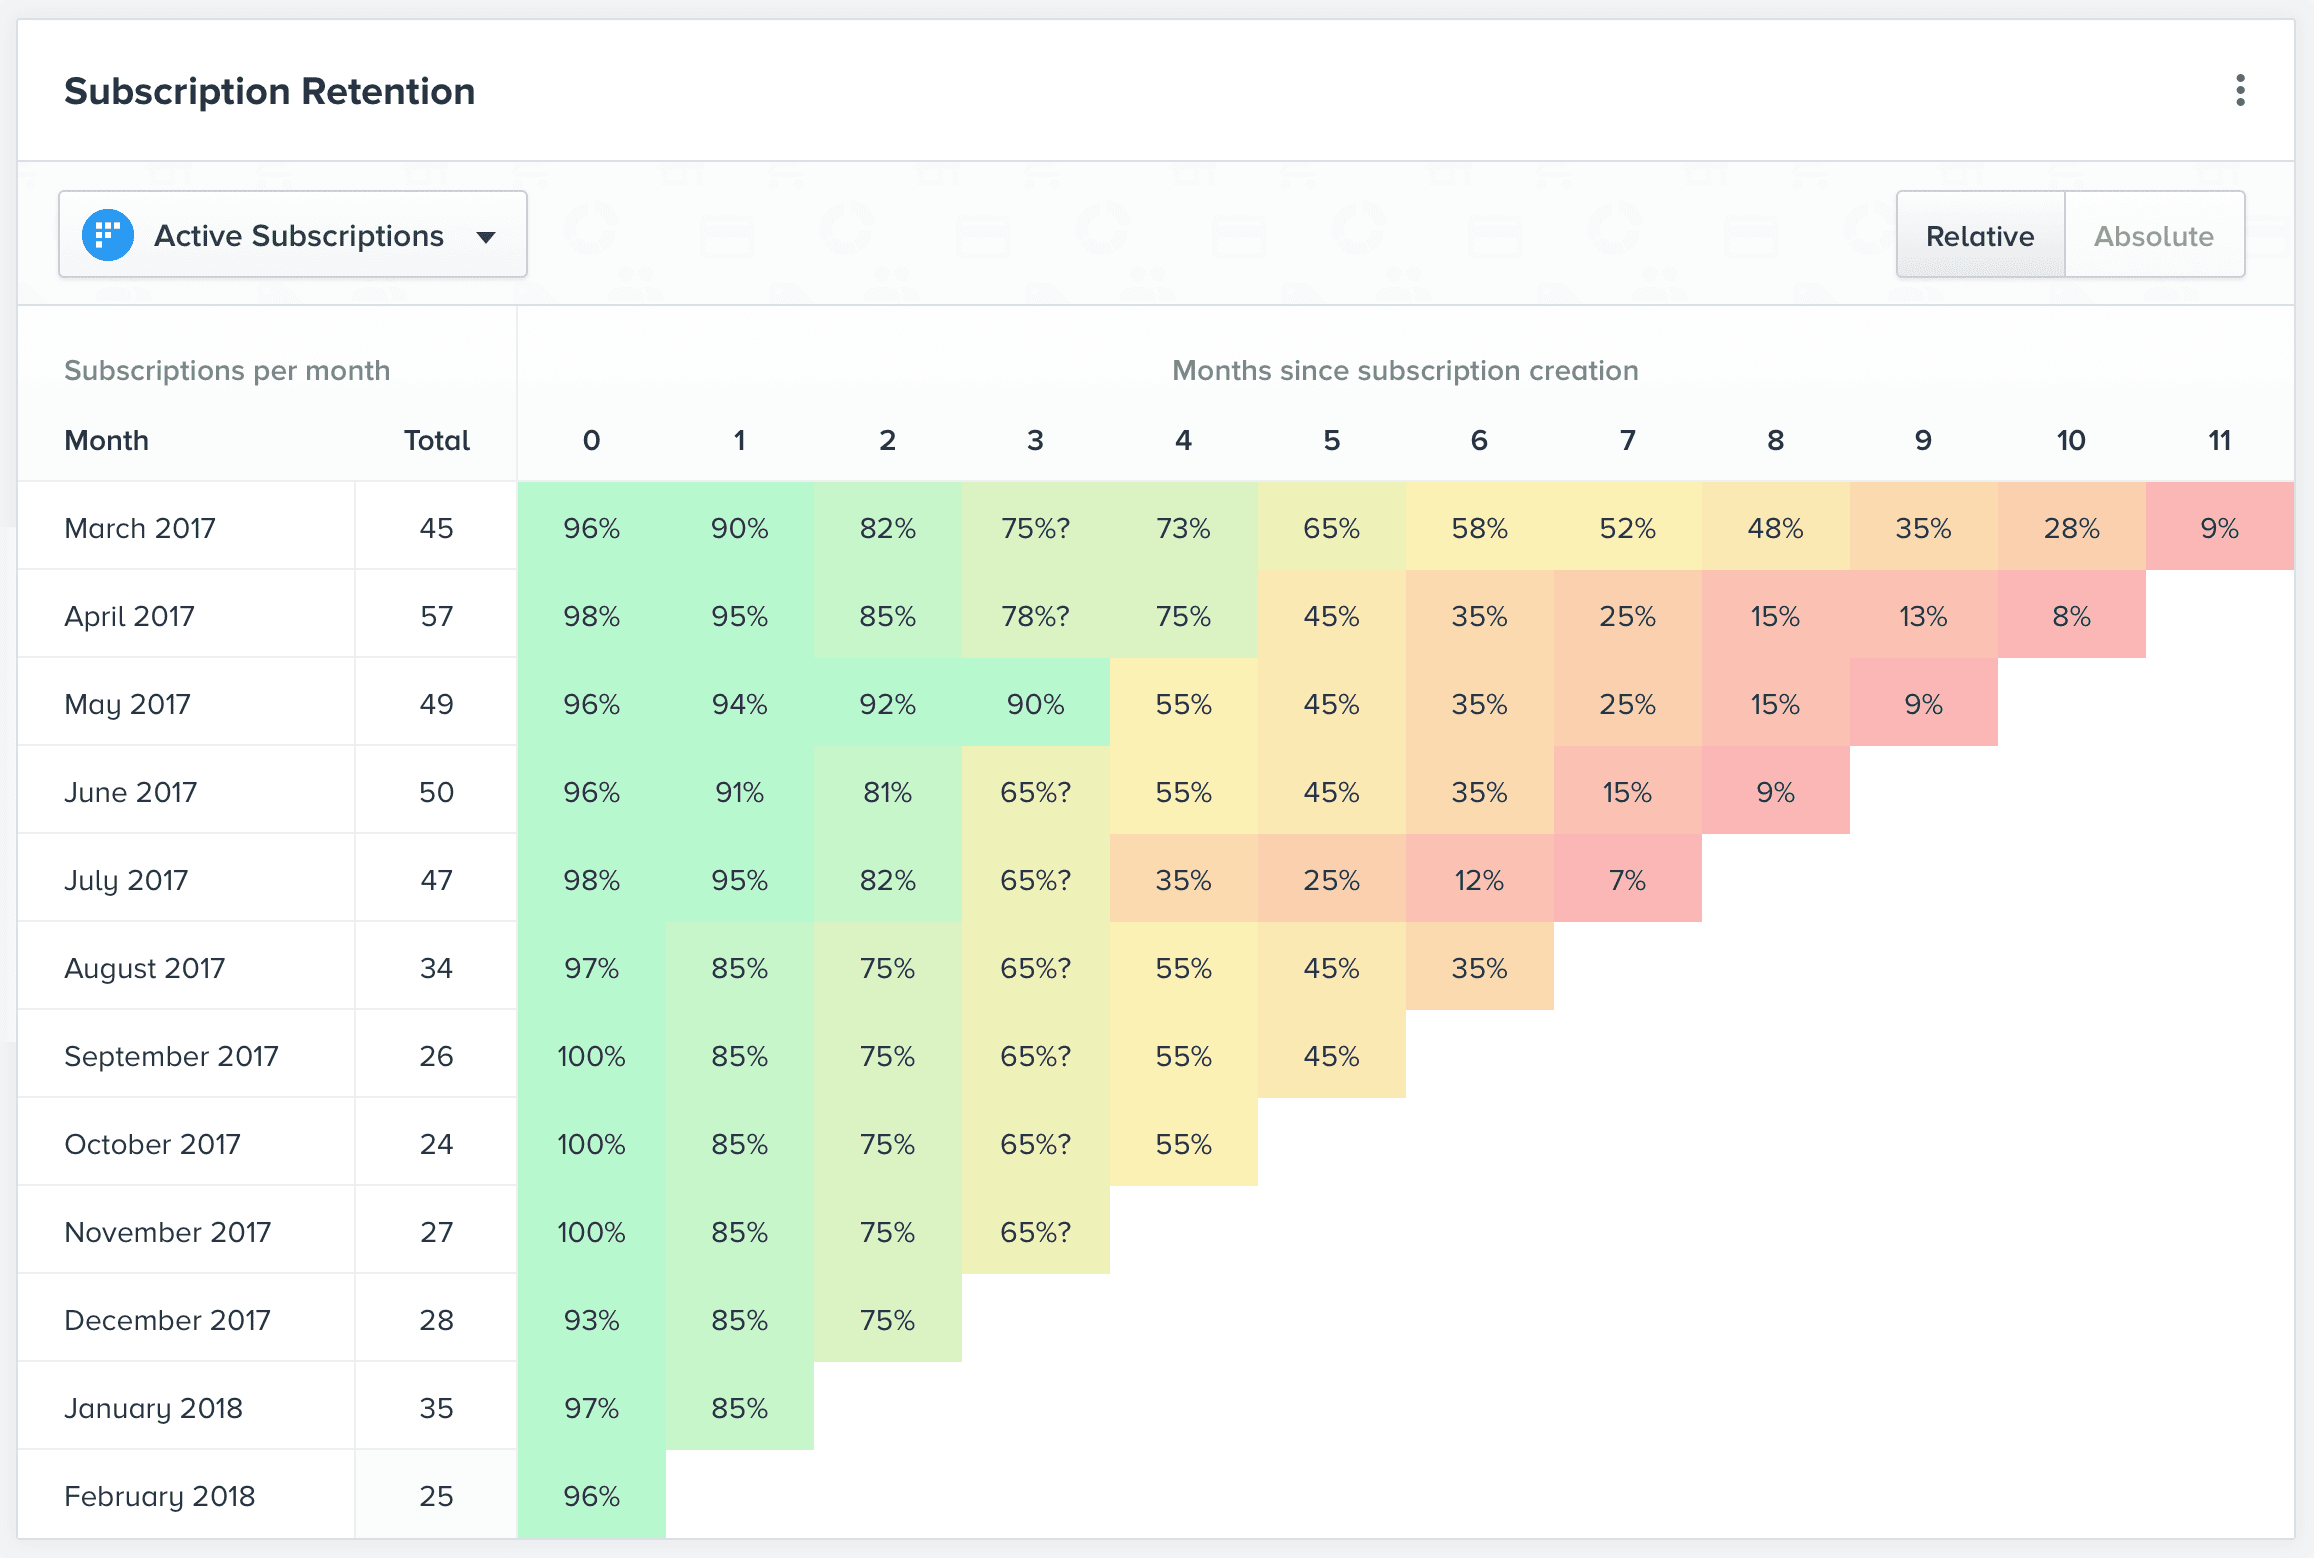2314x1558 pixels.
Task: Click the blue Active Subscriptions grid icon
Action: point(108,235)
